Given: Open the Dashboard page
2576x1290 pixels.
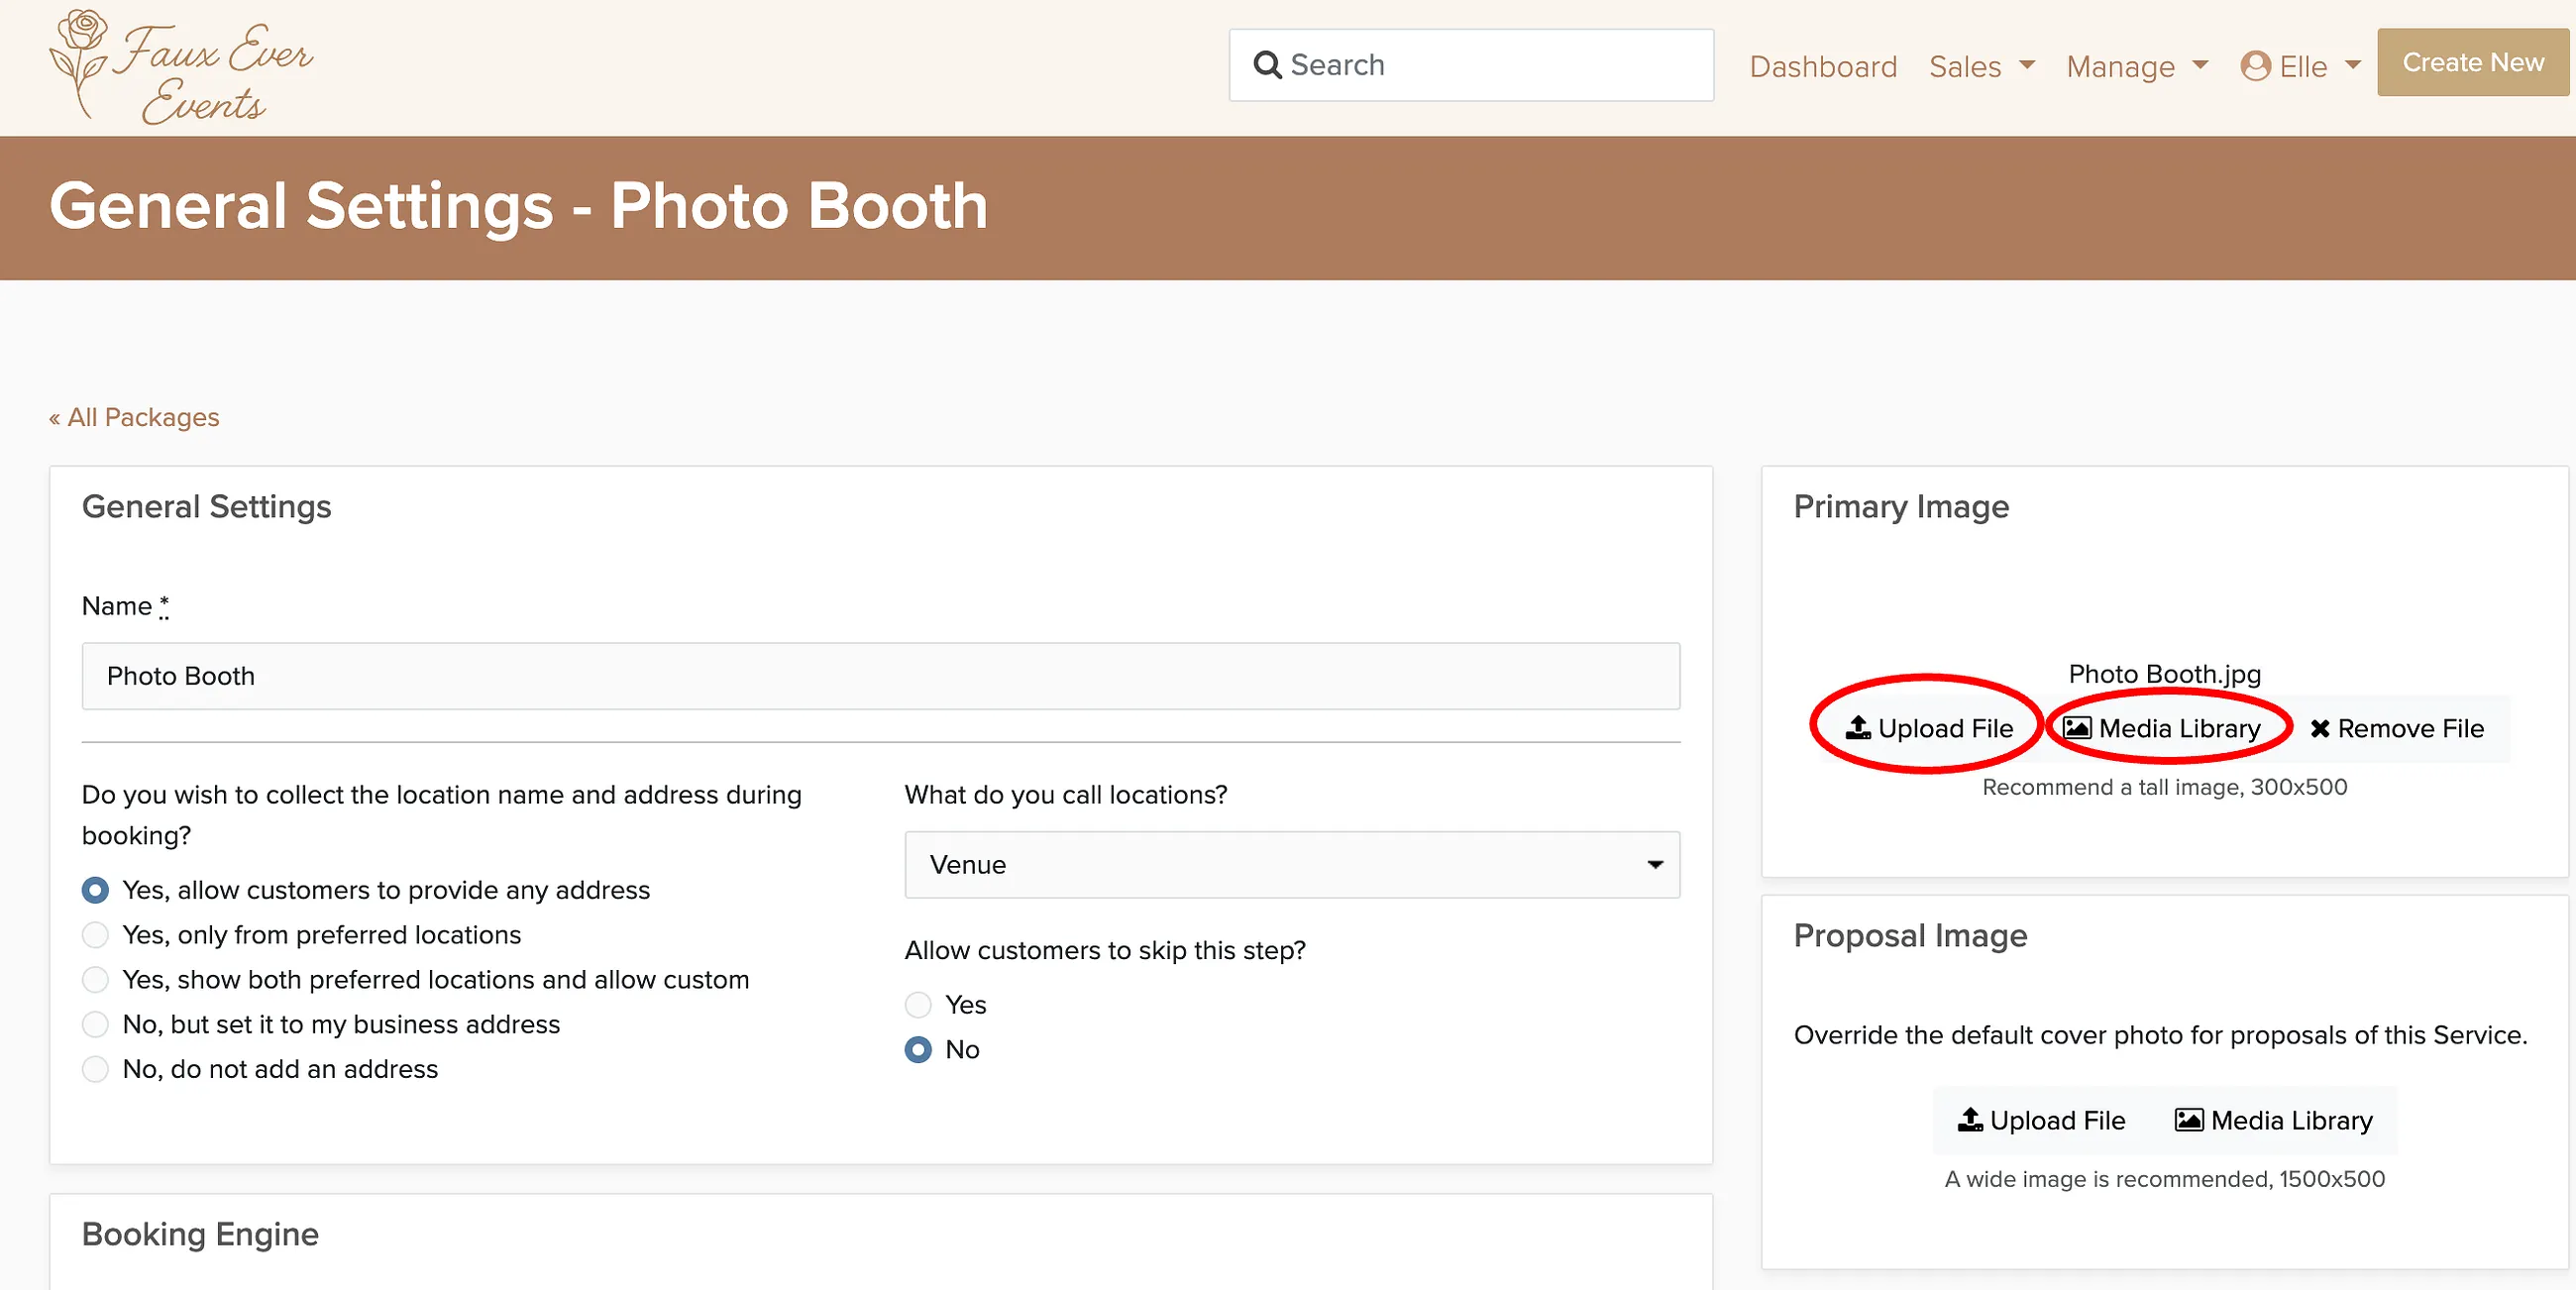Looking at the screenshot, I should [x=1823, y=66].
